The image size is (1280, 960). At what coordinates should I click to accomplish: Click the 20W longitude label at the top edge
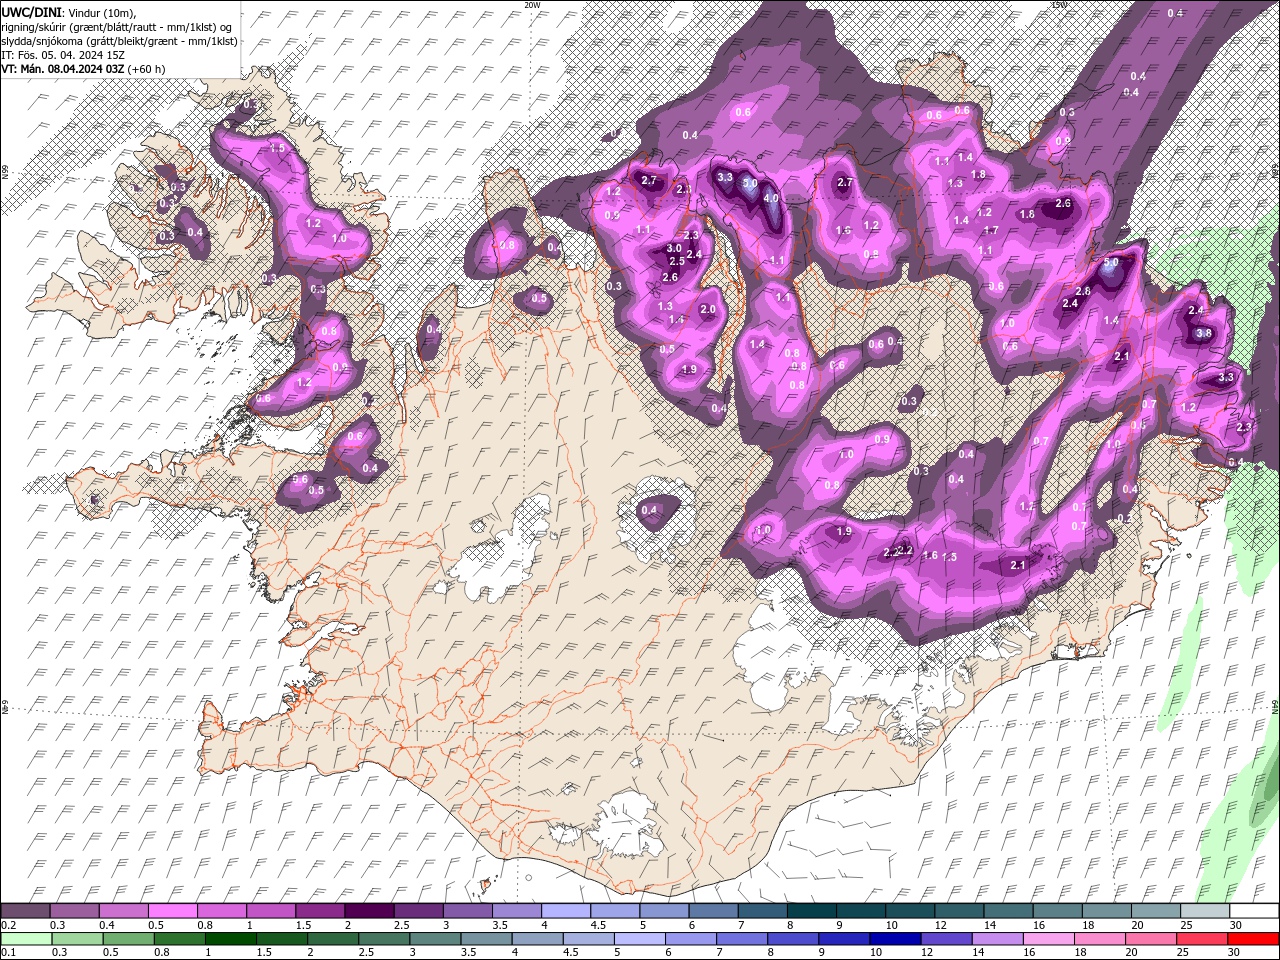point(532,5)
